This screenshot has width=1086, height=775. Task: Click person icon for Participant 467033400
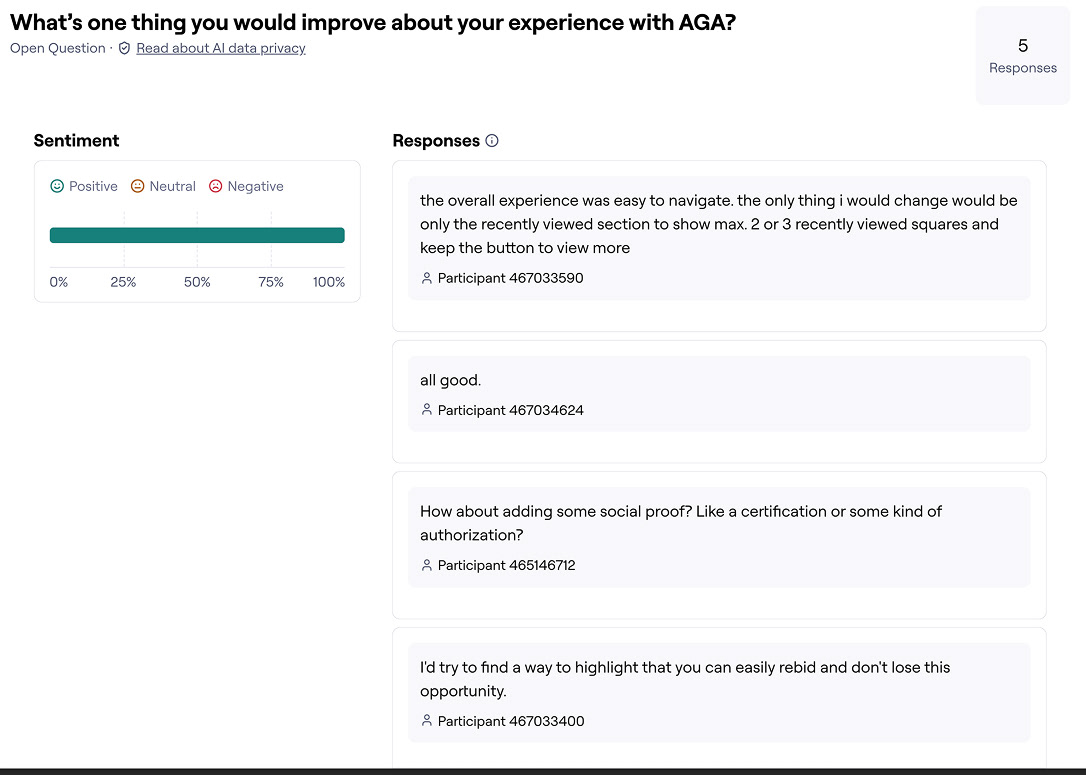coord(427,721)
